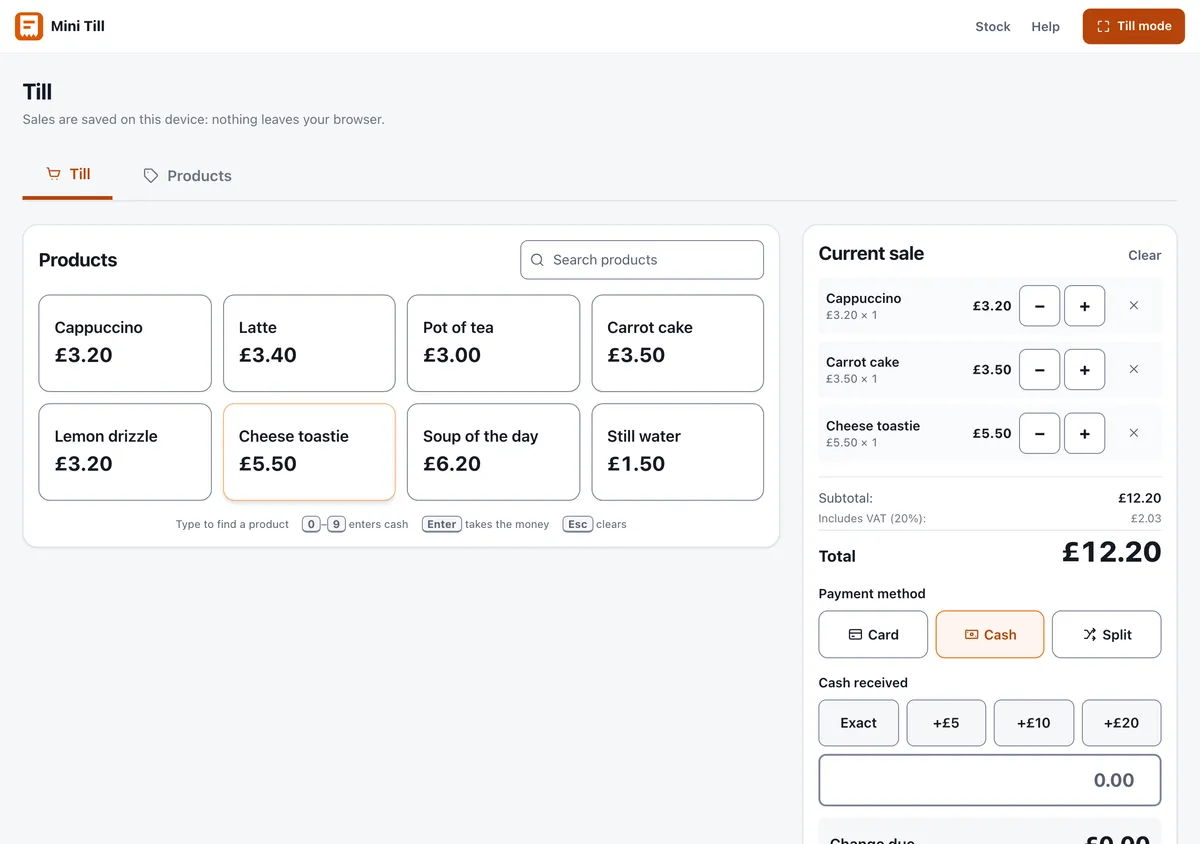Viewport: 1200px width, 844px height.
Task: Add £10 to cash received
Action: pos(1034,723)
